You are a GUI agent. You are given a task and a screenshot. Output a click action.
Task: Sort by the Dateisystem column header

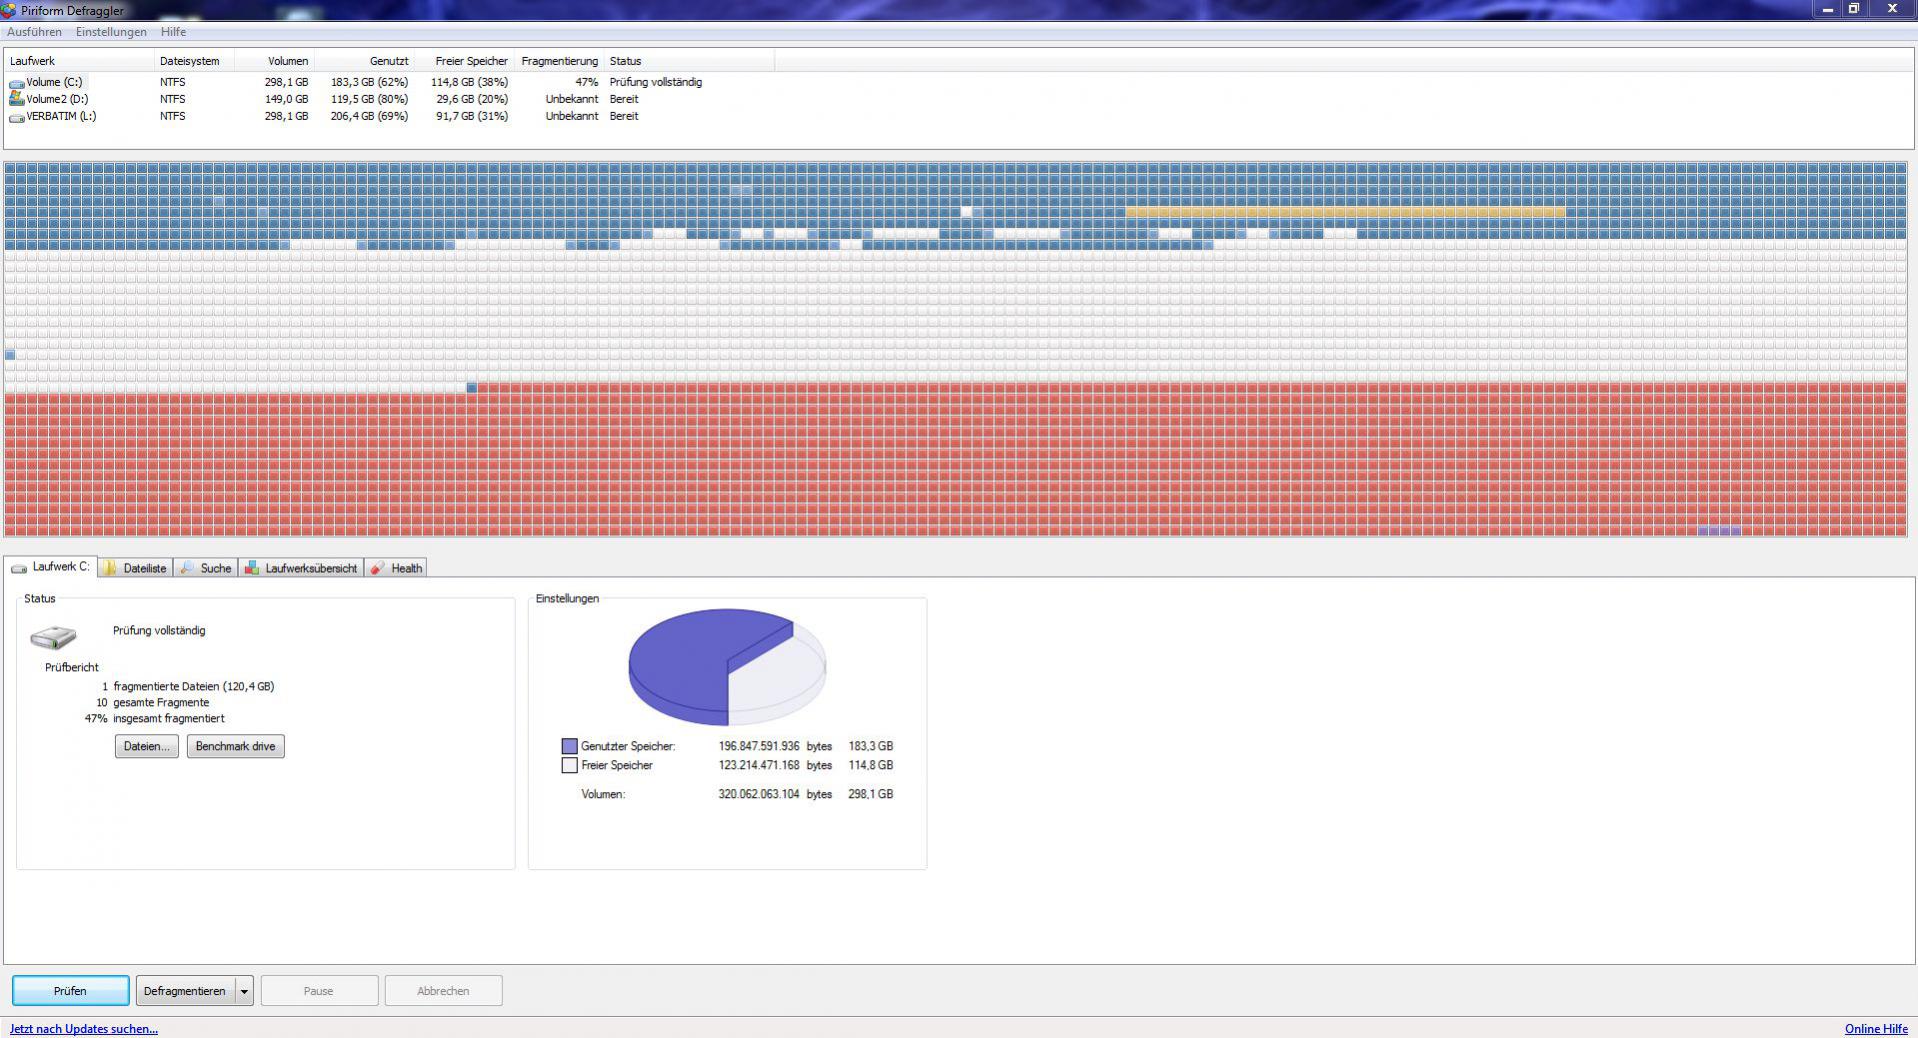[x=194, y=61]
